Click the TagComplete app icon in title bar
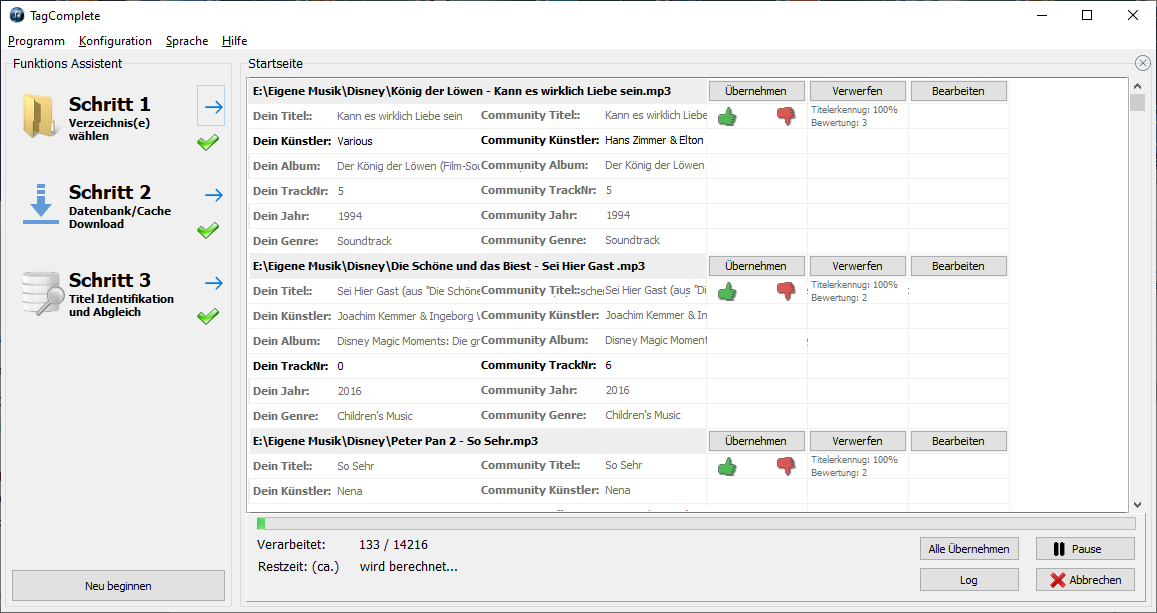 [16, 15]
